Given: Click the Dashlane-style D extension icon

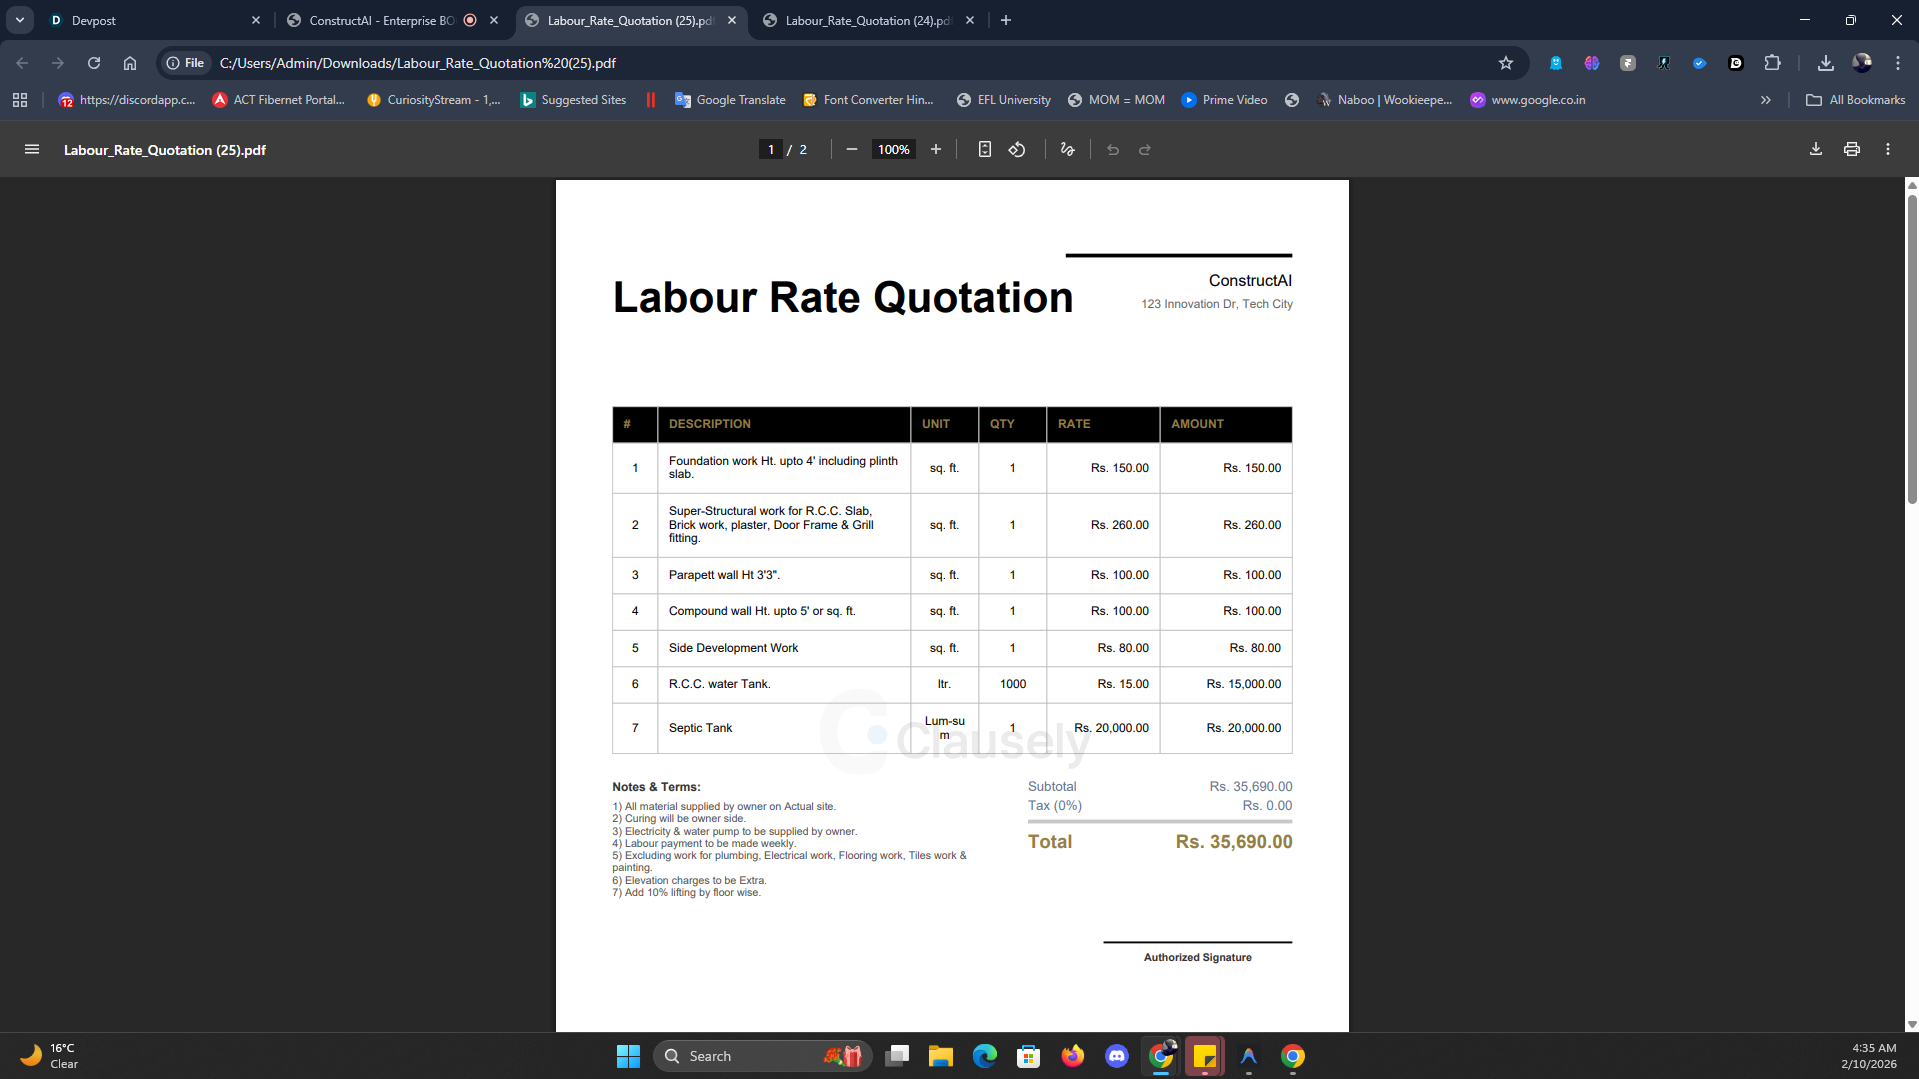Looking at the screenshot, I should point(1736,63).
